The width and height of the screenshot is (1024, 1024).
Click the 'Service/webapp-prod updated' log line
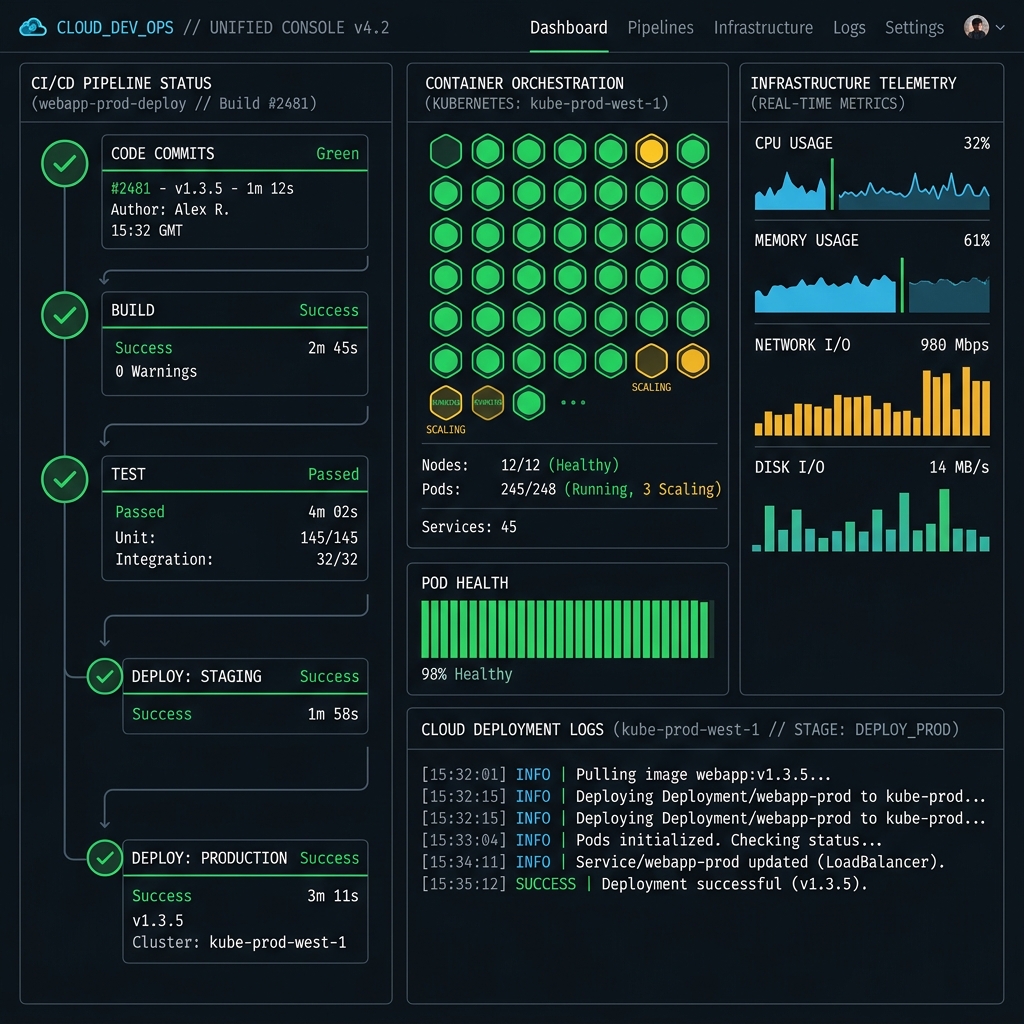pos(683,862)
